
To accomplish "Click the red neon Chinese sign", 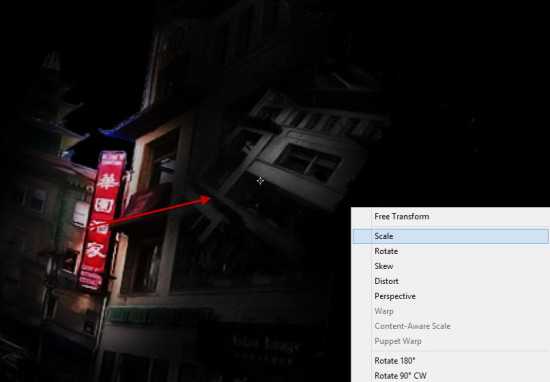I will (101, 220).
